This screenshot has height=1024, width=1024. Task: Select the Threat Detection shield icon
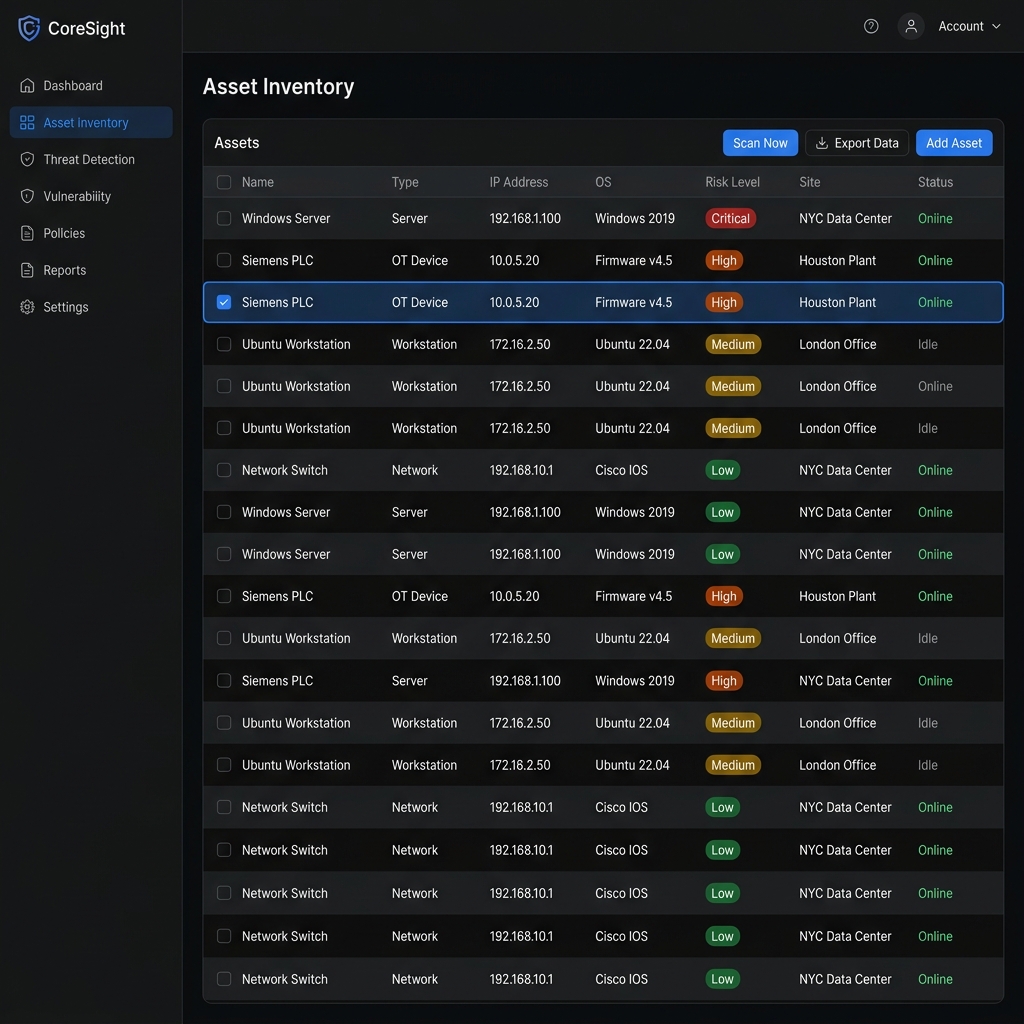(x=26, y=159)
